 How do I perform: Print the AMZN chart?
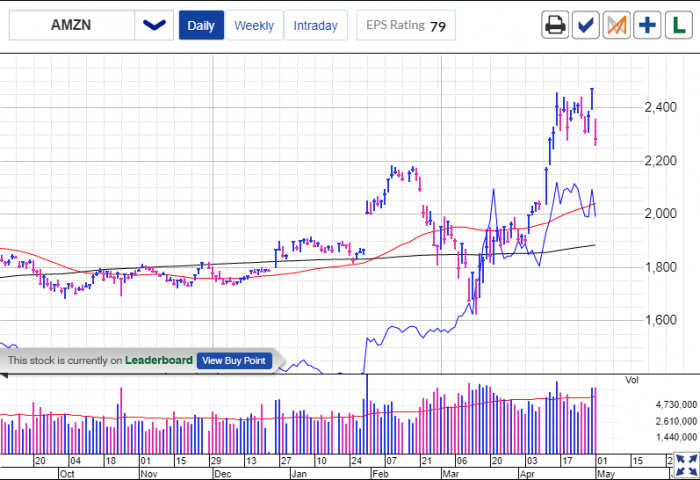click(x=555, y=25)
